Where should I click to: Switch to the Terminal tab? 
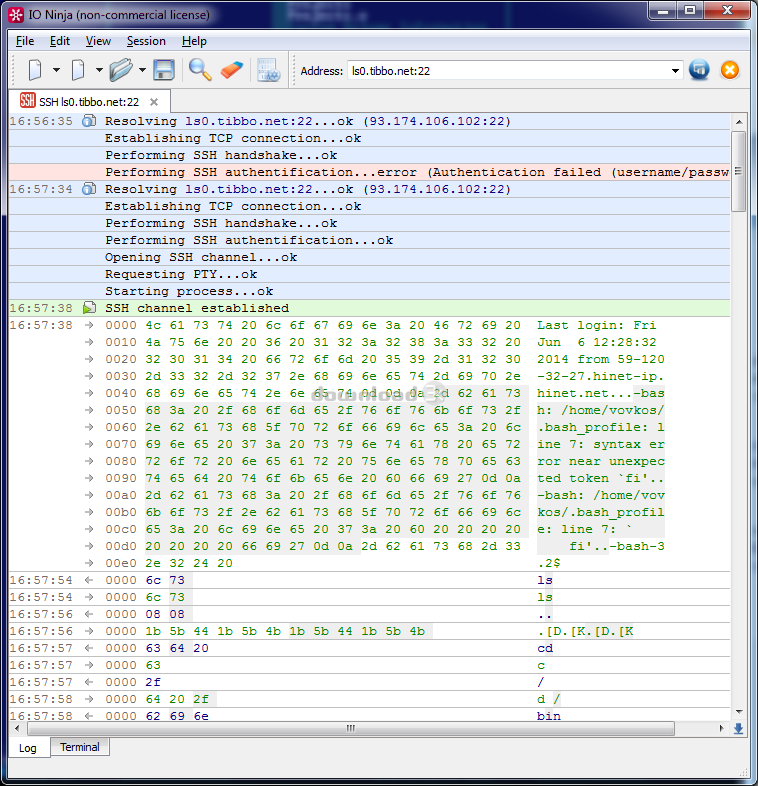click(x=80, y=747)
